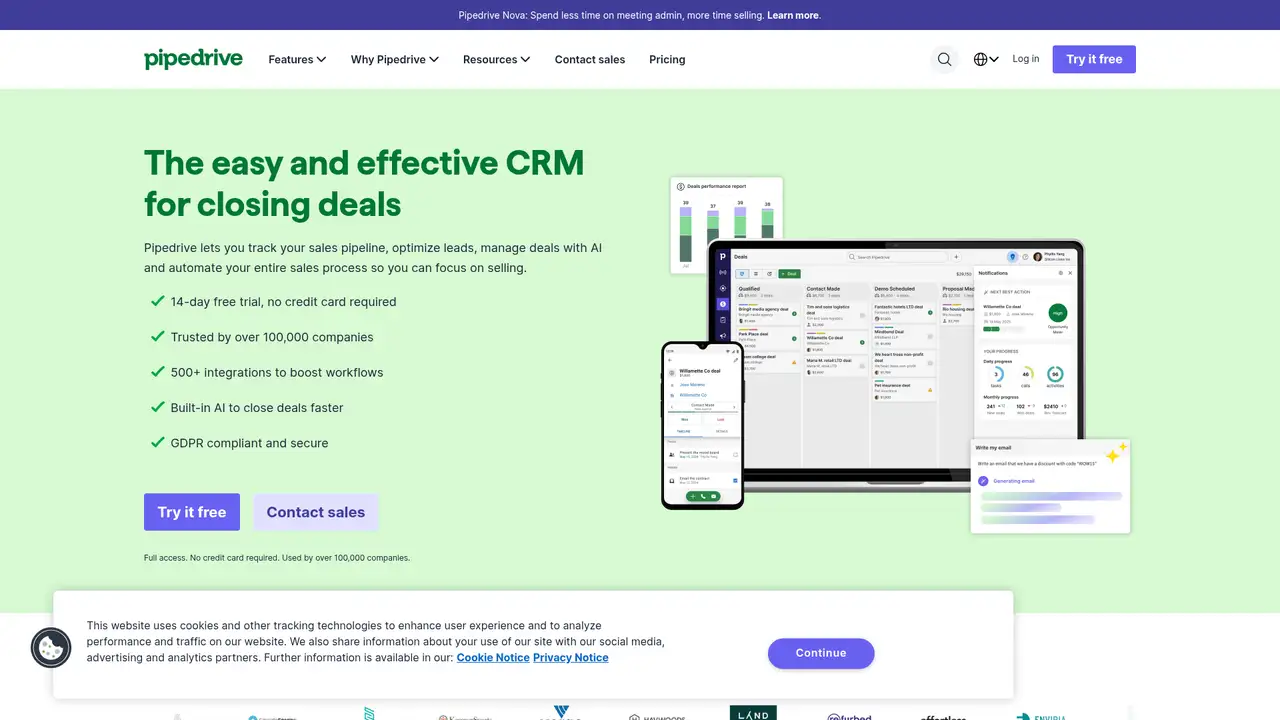The height and width of the screenshot is (720, 1280).
Task: Select 'Trusted by over 100,000 companies' text
Action: point(272,337)
